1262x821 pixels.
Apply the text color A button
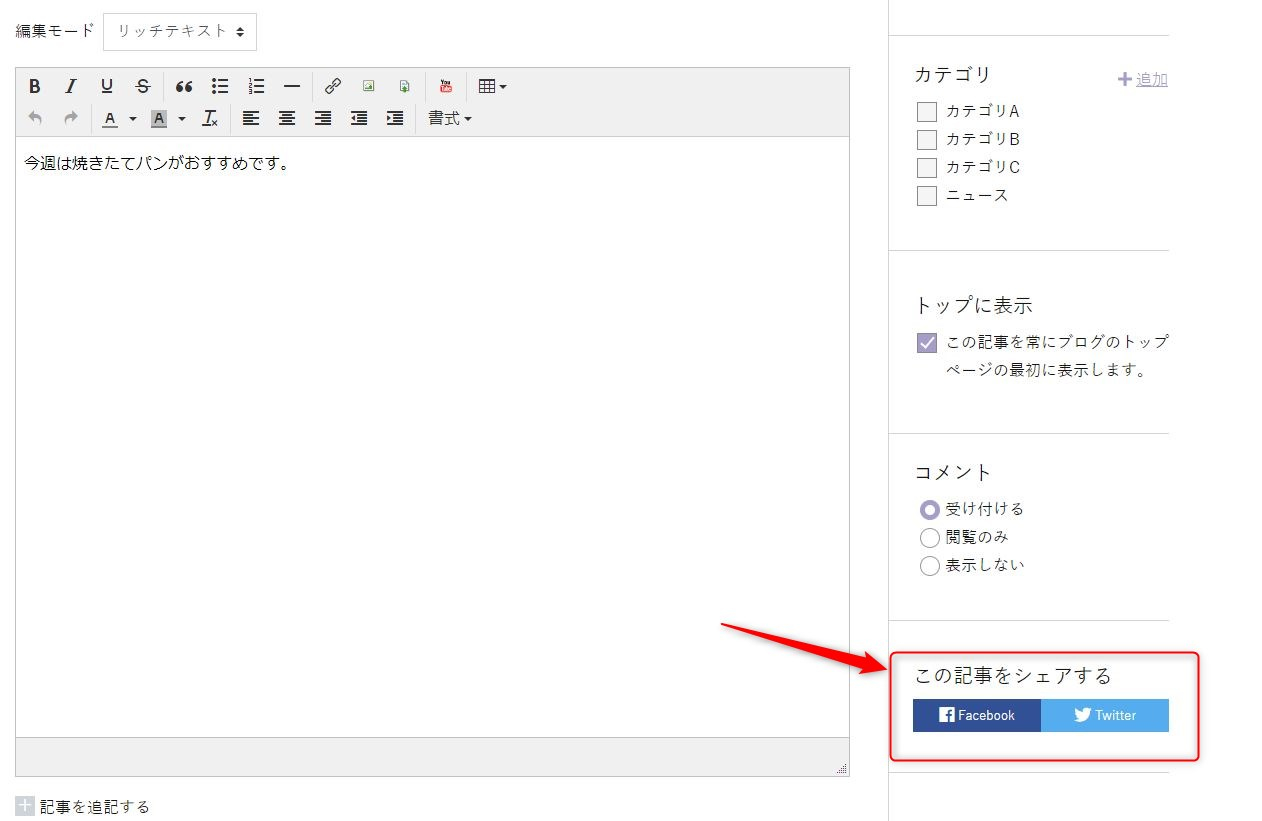pyautogui.click(x=110, y=118)
